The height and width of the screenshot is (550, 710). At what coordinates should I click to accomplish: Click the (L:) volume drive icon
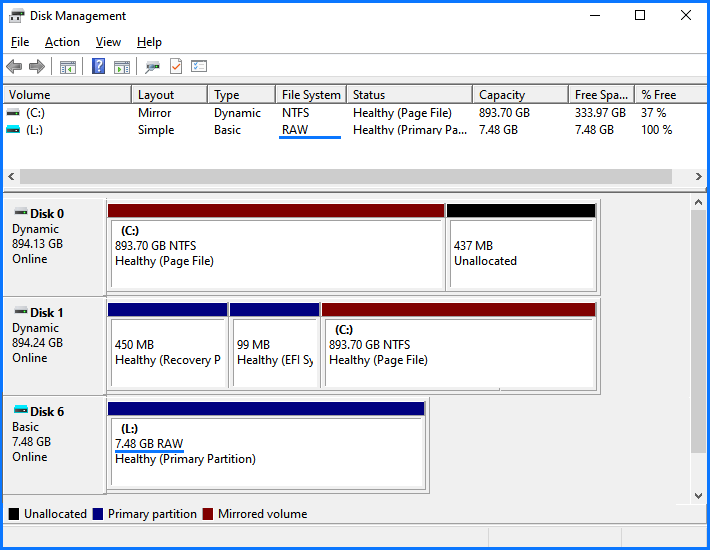pyautogui.click(x=13, y=130)
